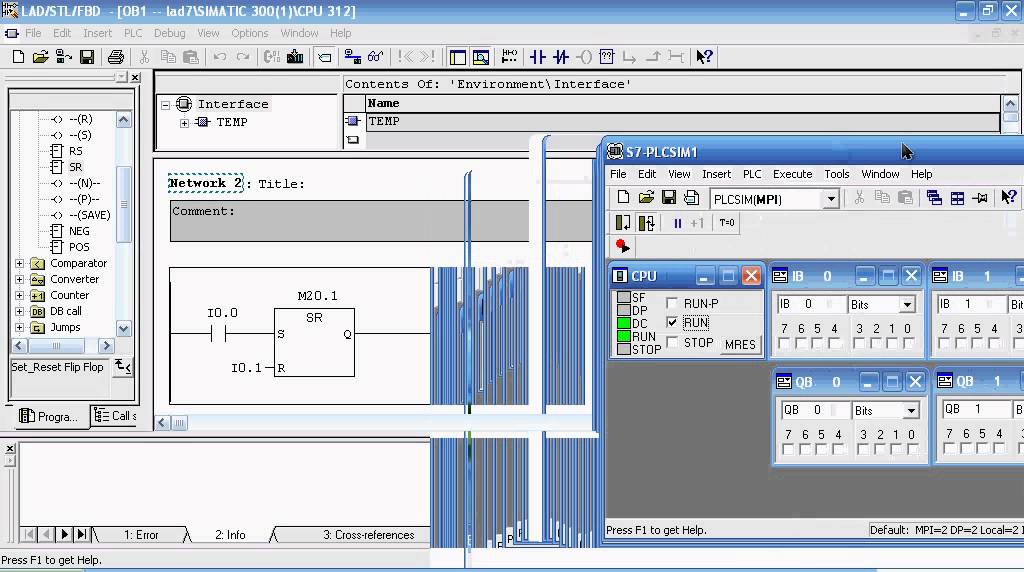Click PLCSIM record/playback red icon

(622, 246)
